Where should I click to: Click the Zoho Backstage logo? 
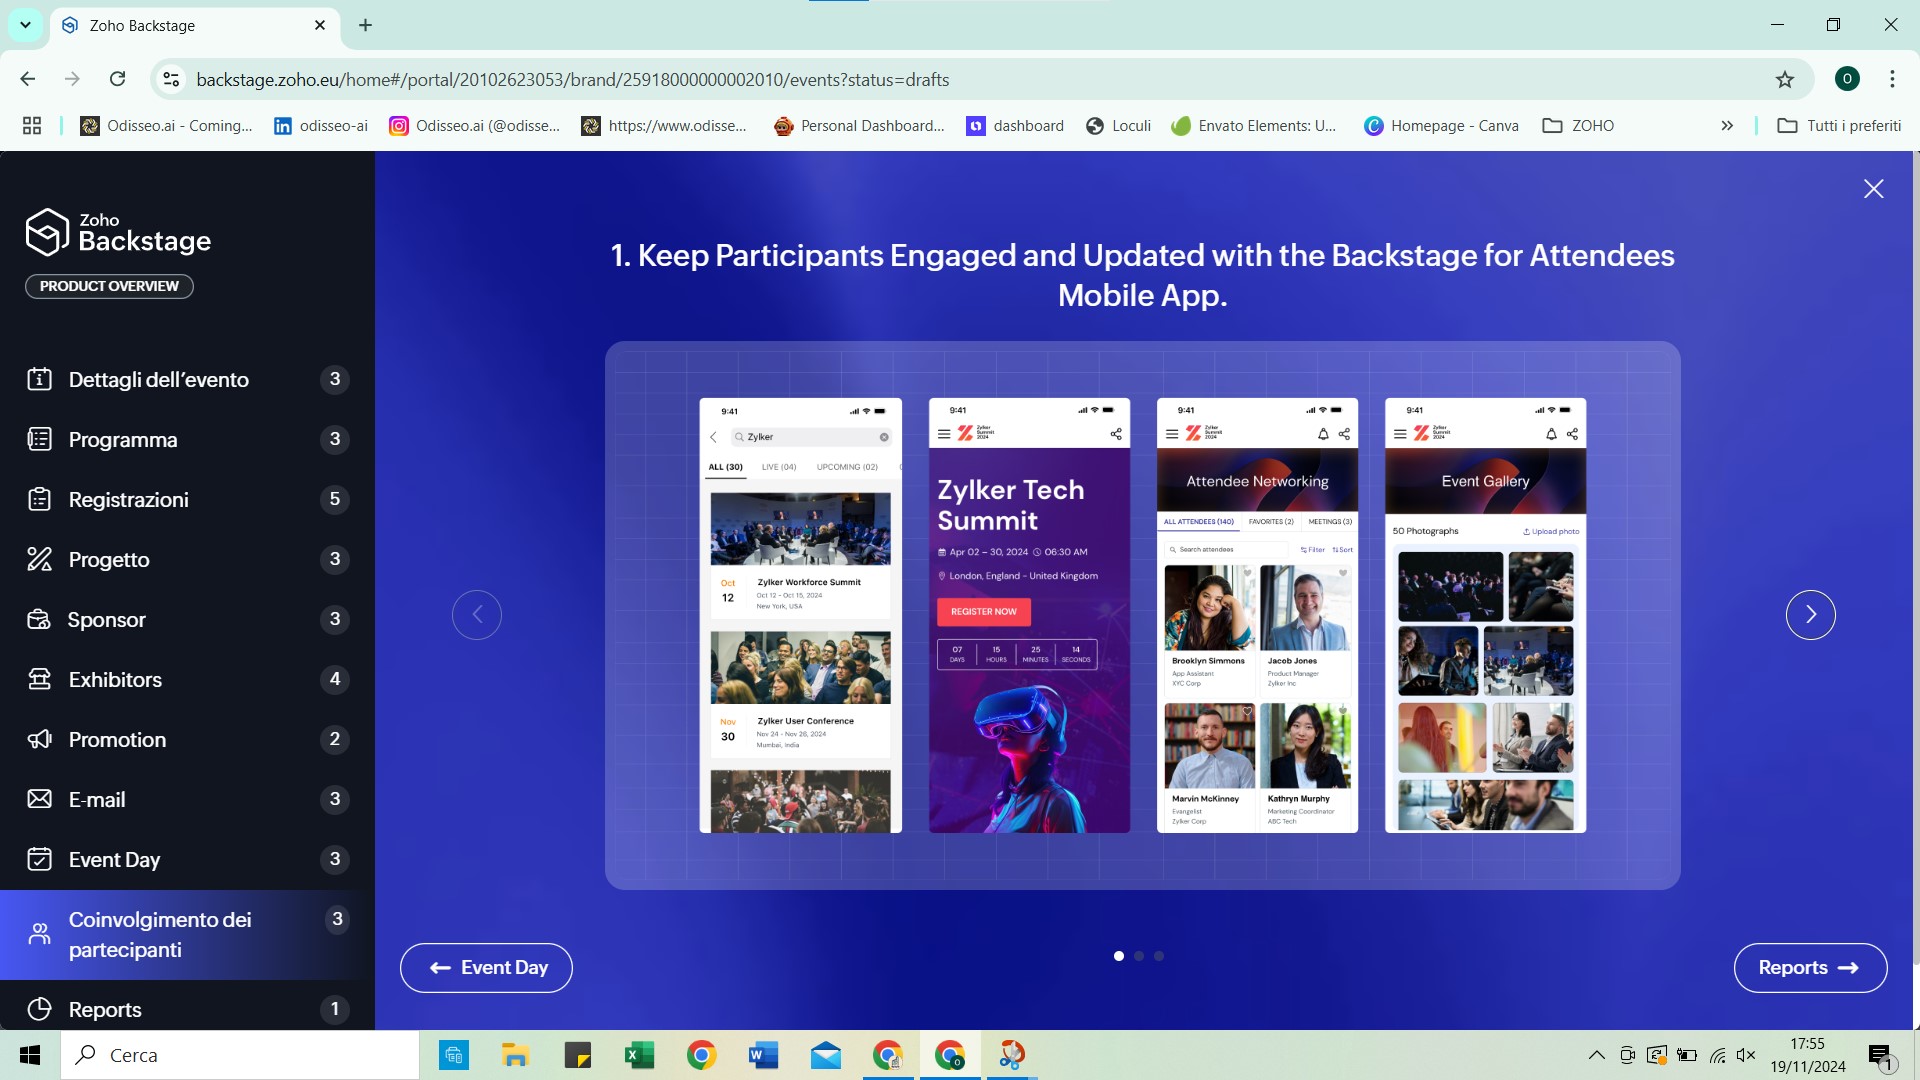(118, 232)
